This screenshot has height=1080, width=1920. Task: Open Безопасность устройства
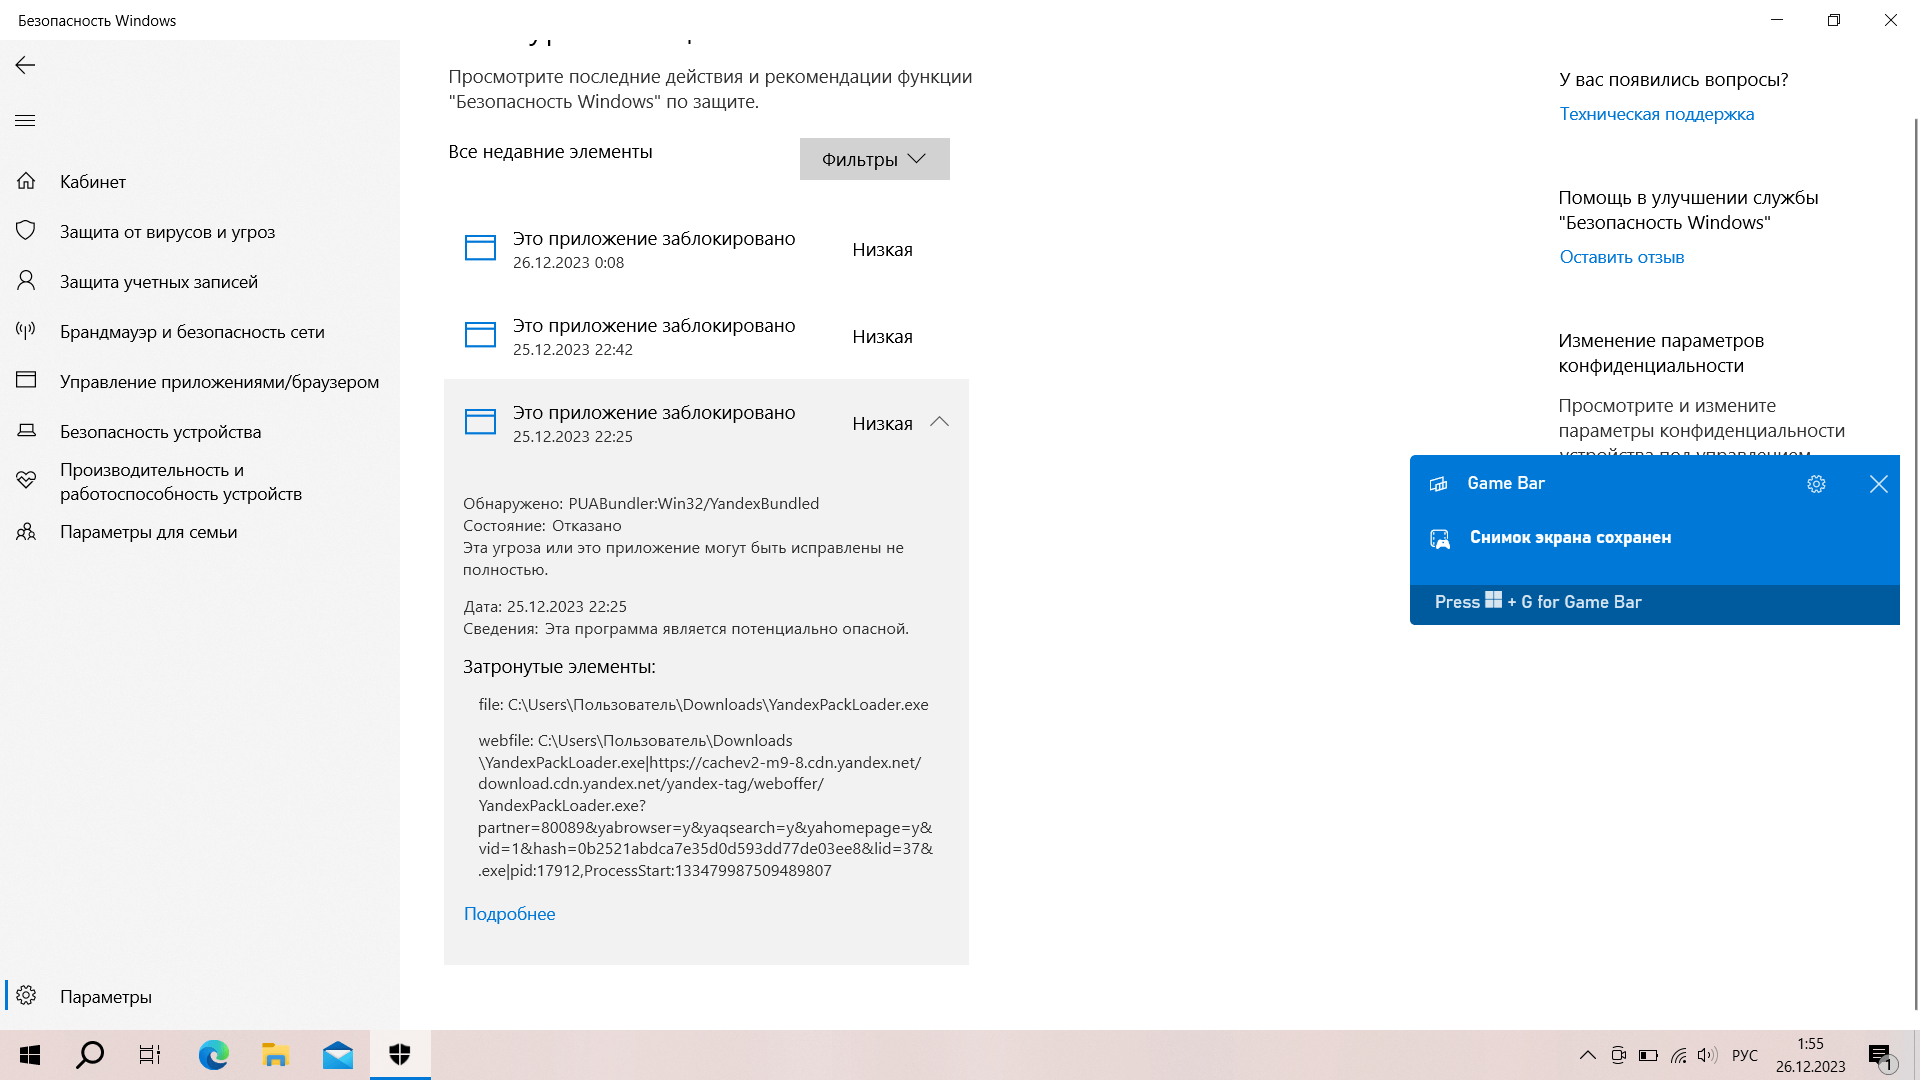200,431
